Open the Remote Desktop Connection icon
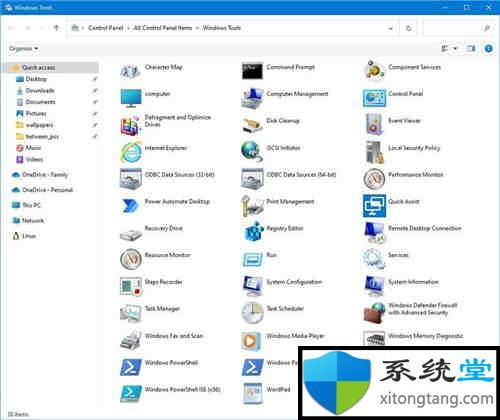Image resolution: width=500 pixels, height=420 pixels. pyautogui.click(x=374, y=232)
